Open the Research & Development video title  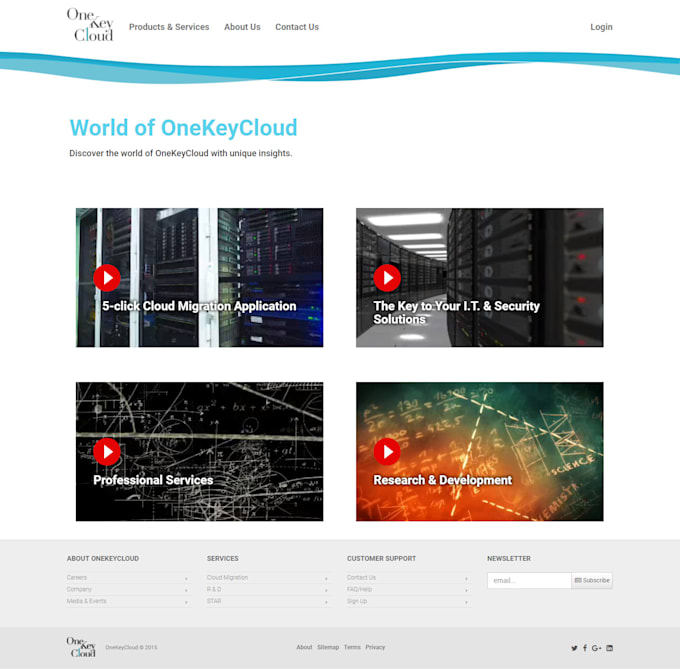tap(442, 480)
